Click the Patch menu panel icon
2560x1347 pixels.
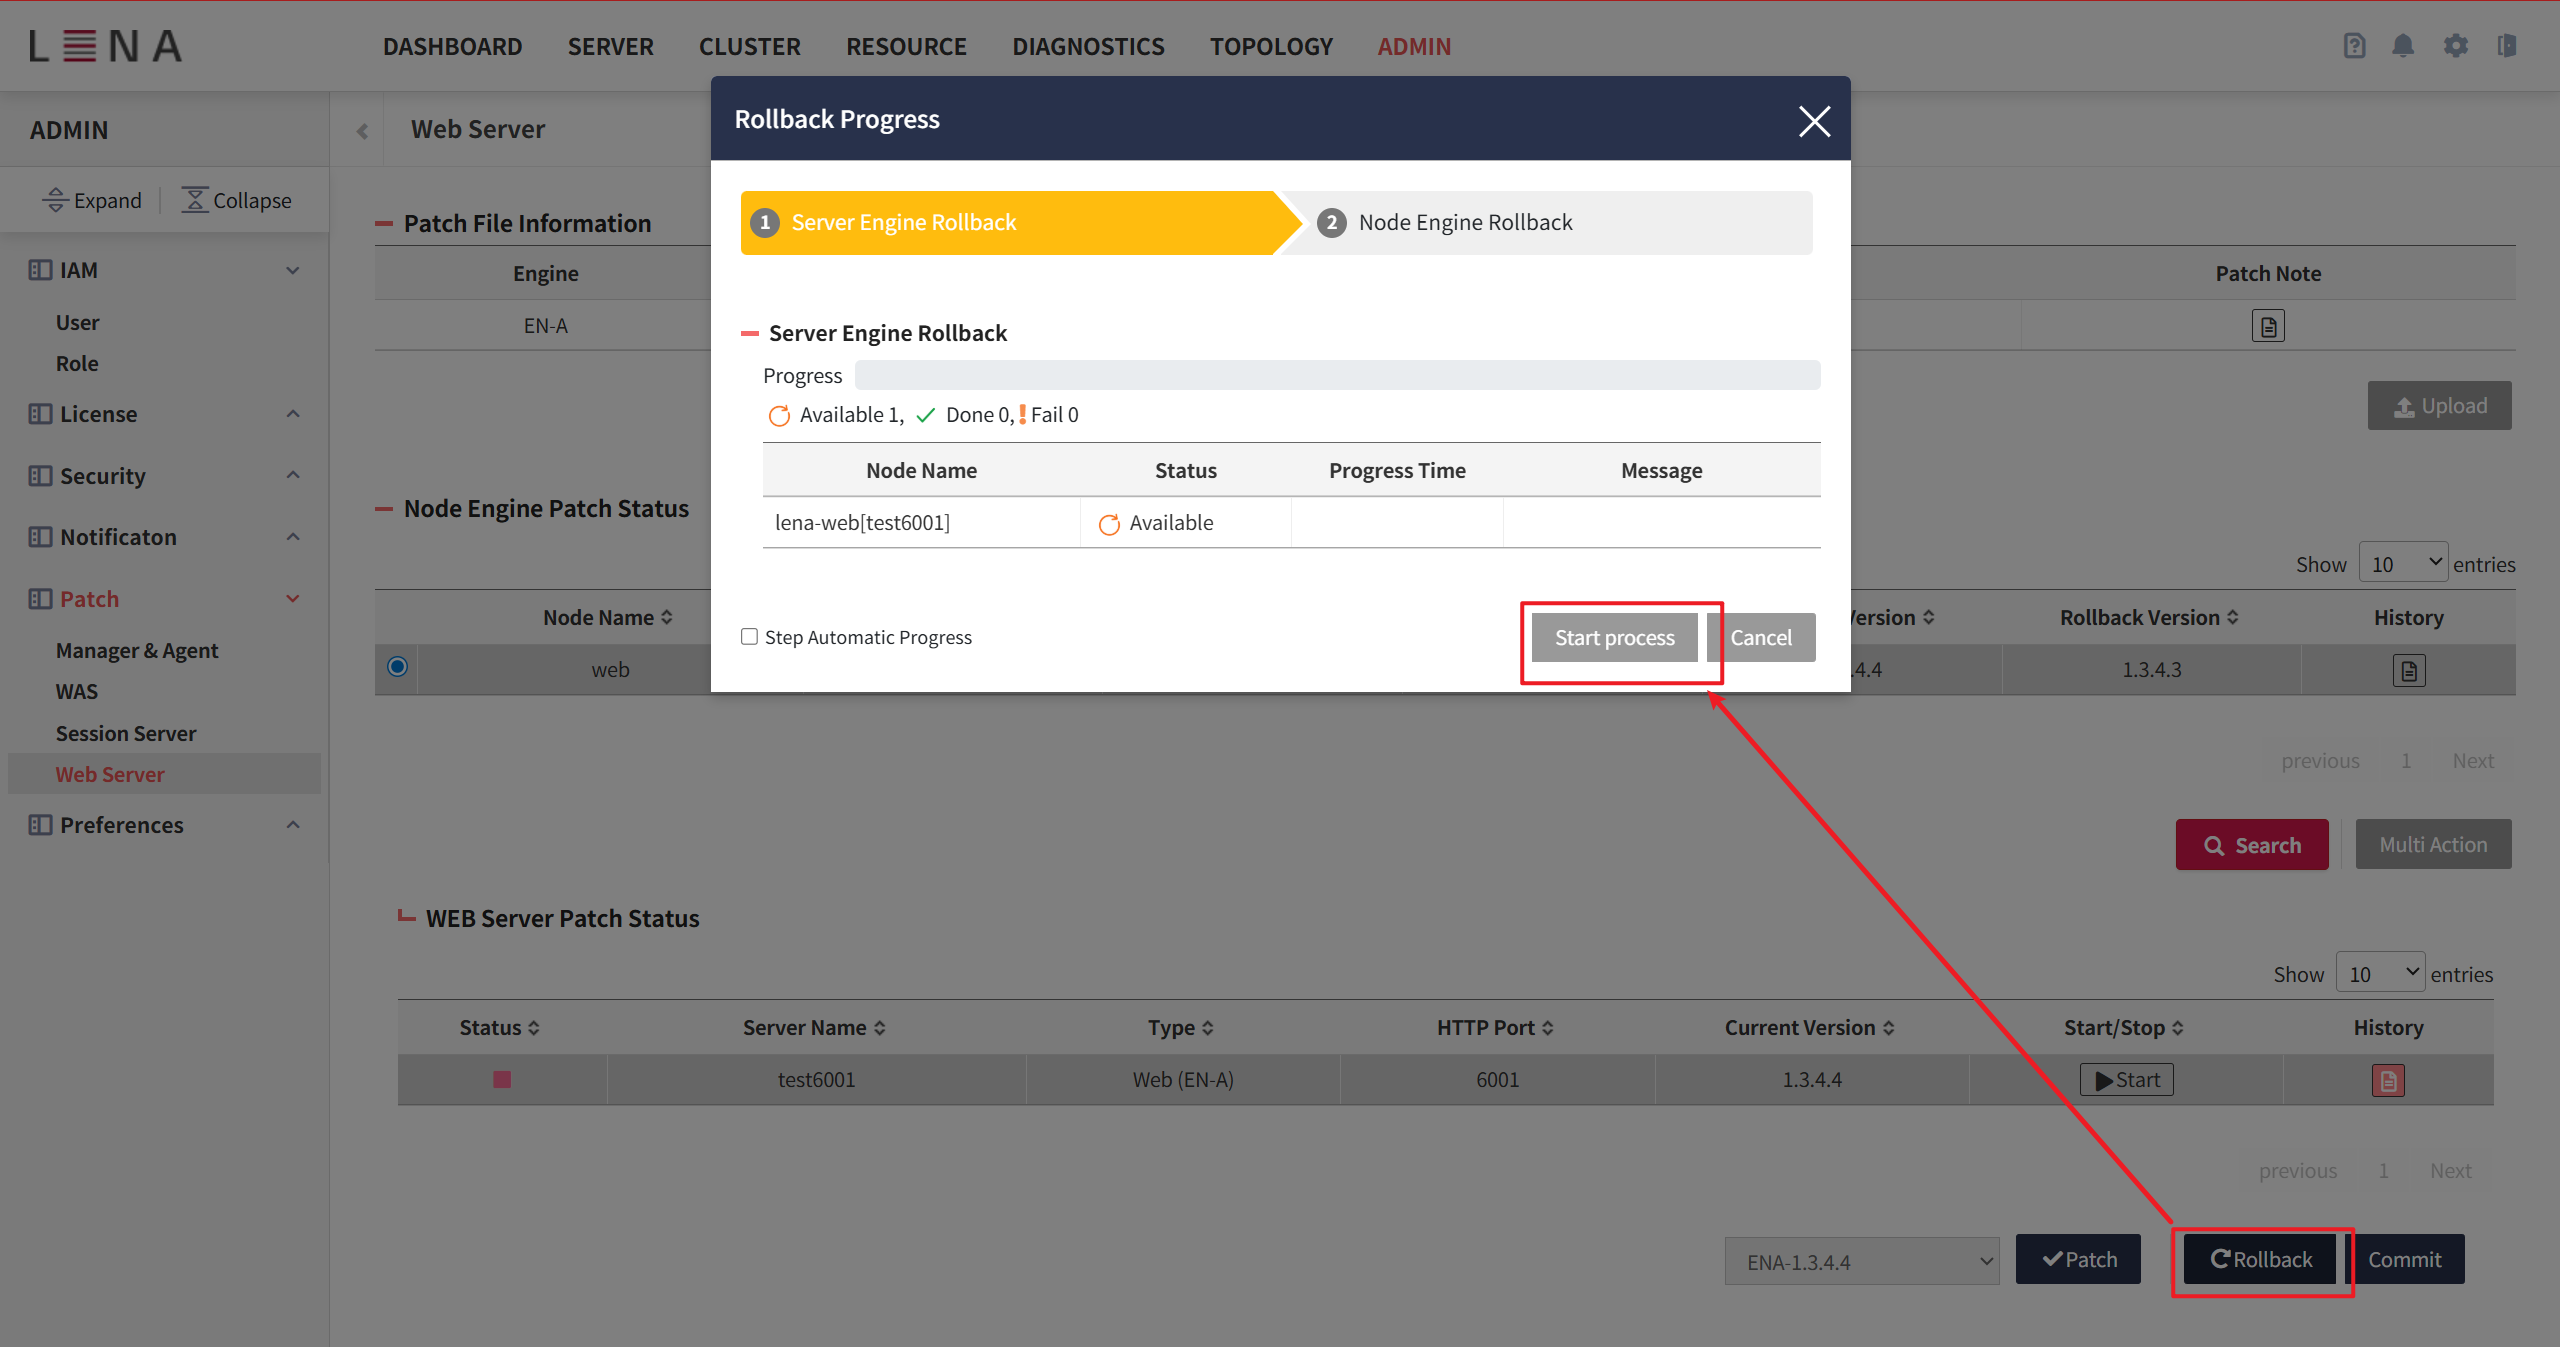click(40, 599)
